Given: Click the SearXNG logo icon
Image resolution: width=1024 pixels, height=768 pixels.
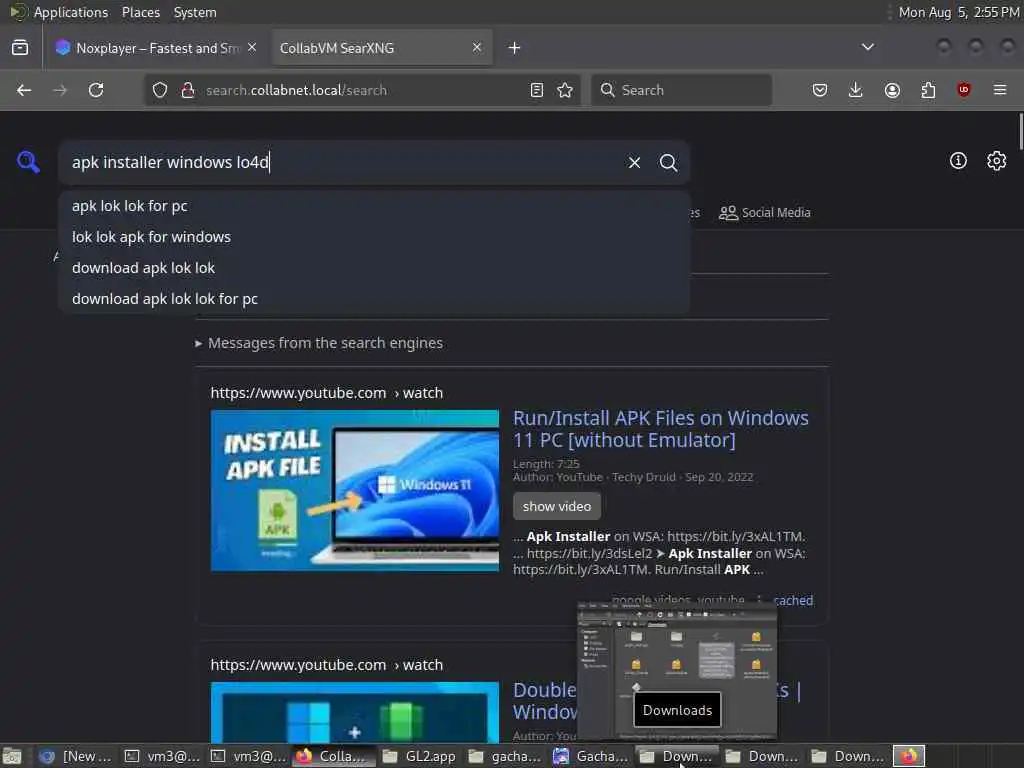Looking at the screenshot, I should 28,162.
